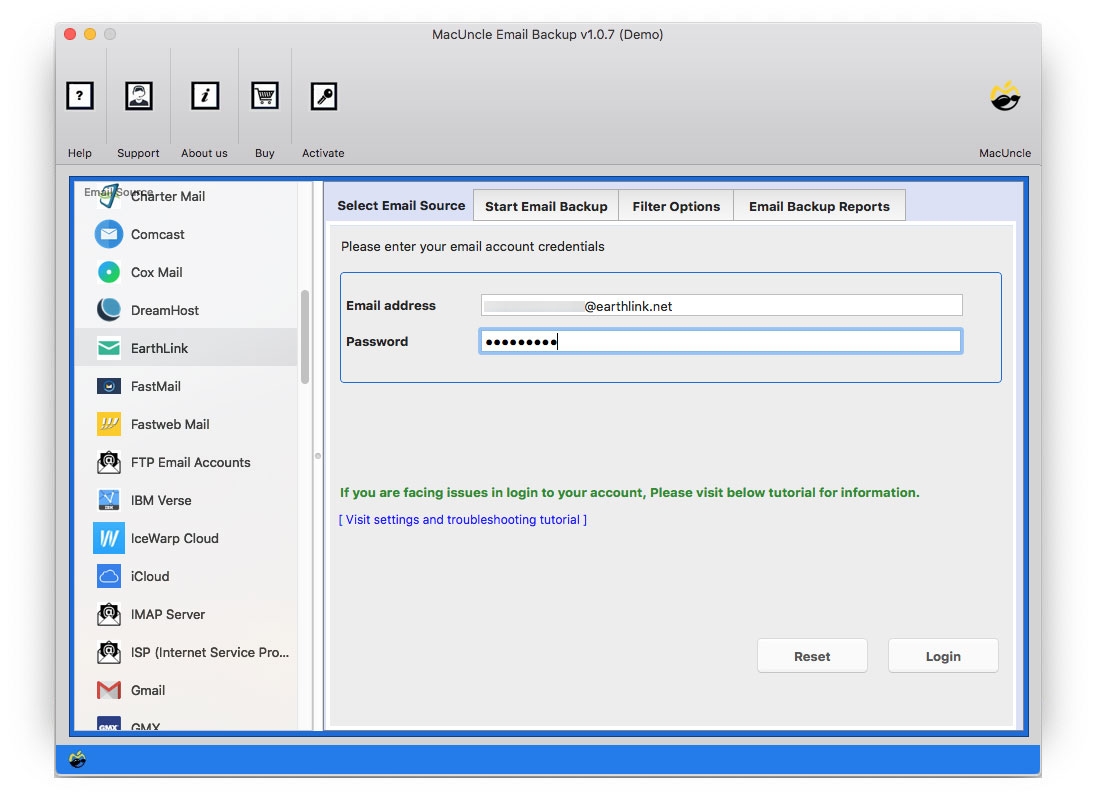Image resolution: width=1096 pixels, height=799 pixels.
Task: Switch to the Start Email Backup tab
Action: [x=545, y=206]
